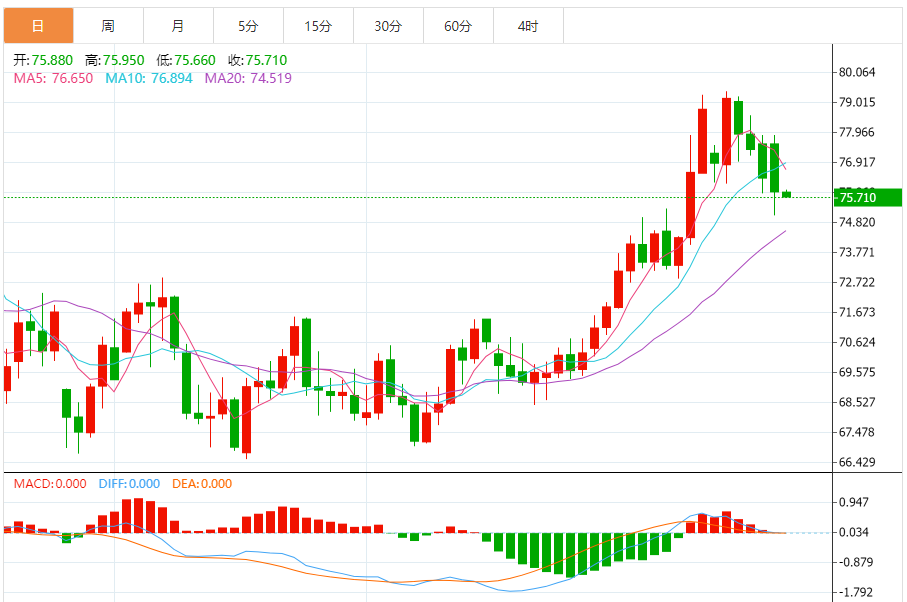Click the MA20: 74.519 indicator text

(x=248, y=78)
